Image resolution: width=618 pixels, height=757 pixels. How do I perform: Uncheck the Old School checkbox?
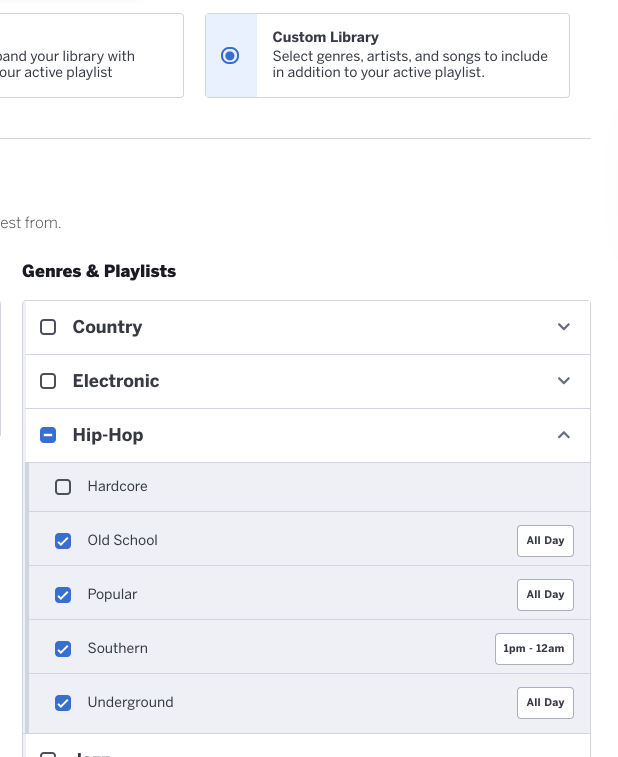(x=63, y=541)
